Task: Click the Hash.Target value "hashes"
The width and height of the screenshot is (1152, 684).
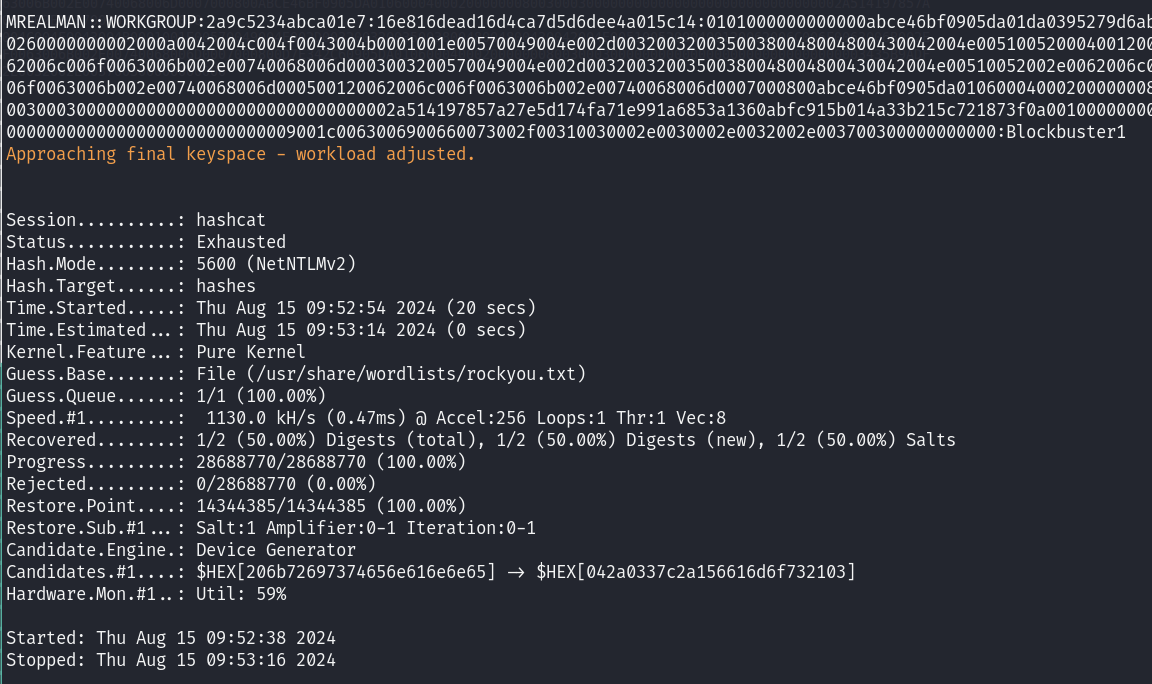Action: [x=226, y=286]
